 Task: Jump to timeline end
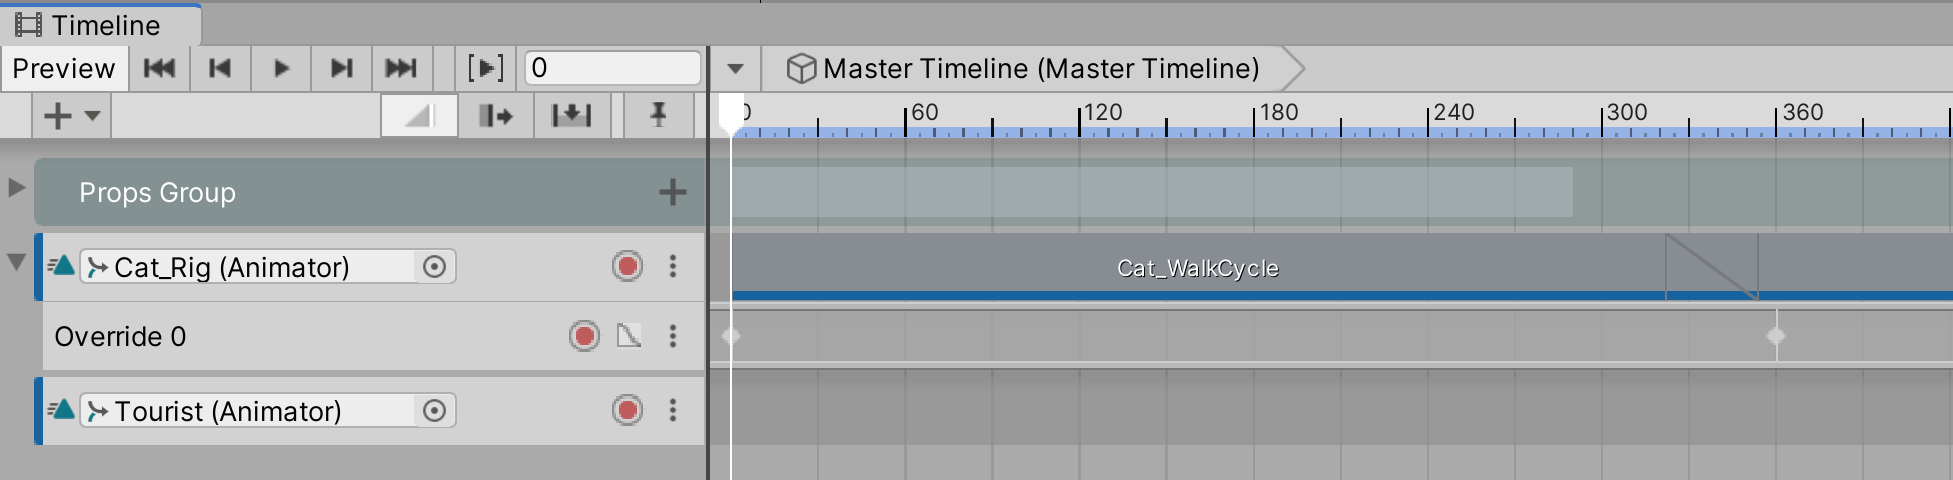click(x=401, y=68)
